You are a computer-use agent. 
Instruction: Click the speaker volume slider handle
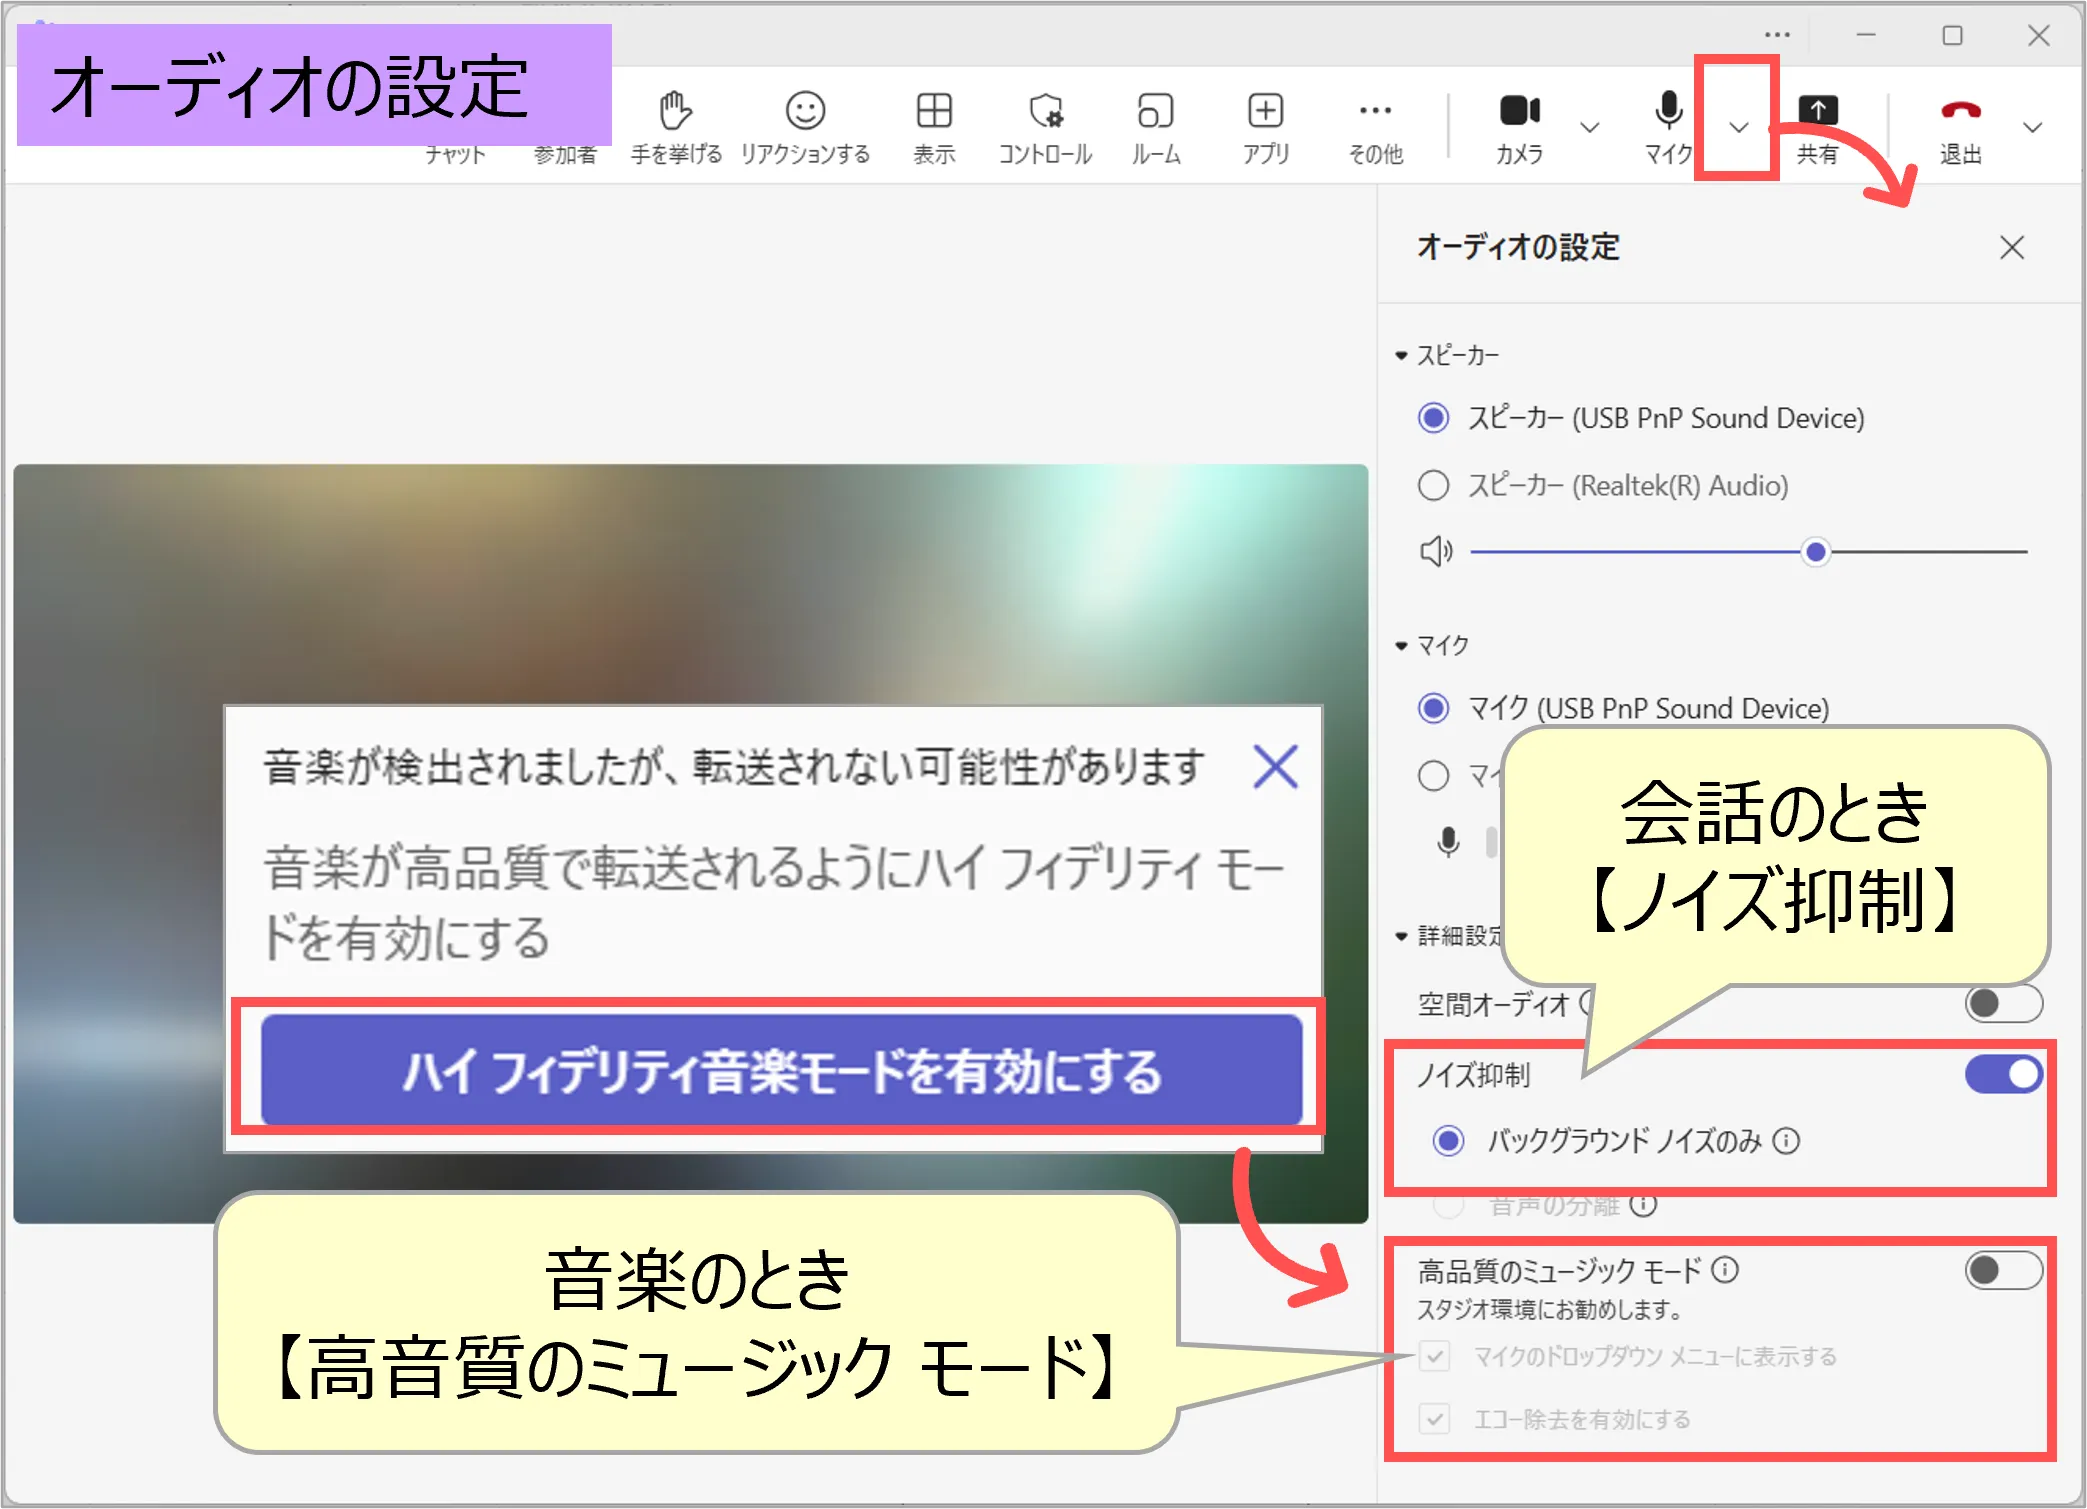point(1815,551)
